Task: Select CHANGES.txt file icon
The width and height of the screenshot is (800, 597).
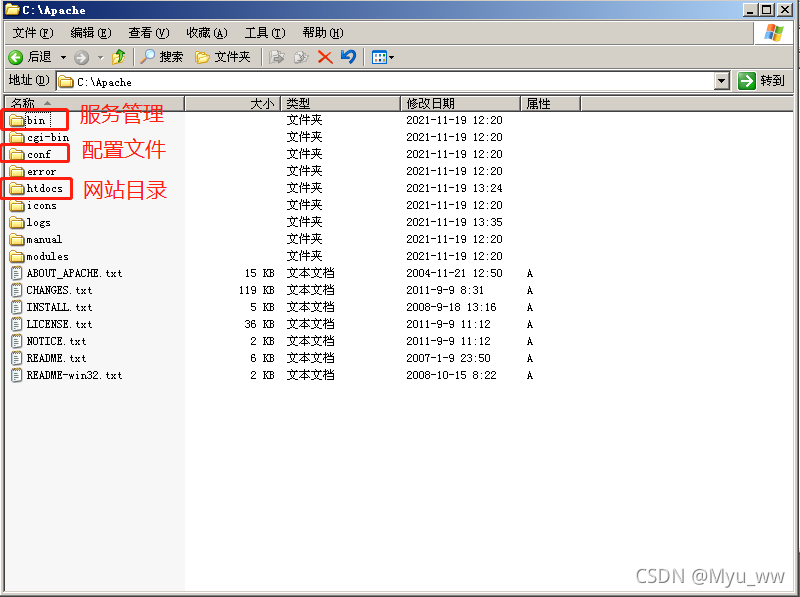Action: [x=17, y=290]
